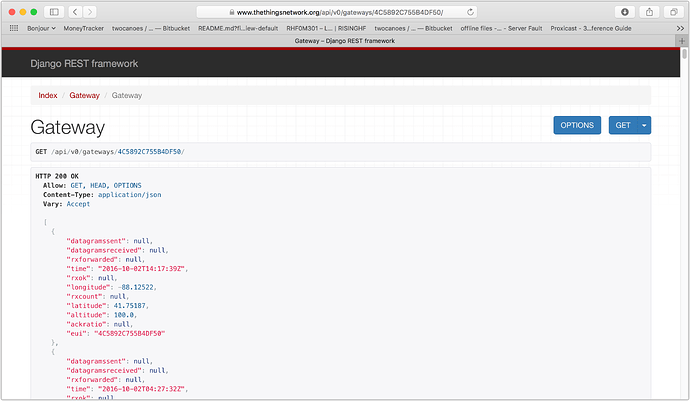The image size is (690, 401).
Task: Expand the Bonjour bookmarks dropdown
Action: 38,28
